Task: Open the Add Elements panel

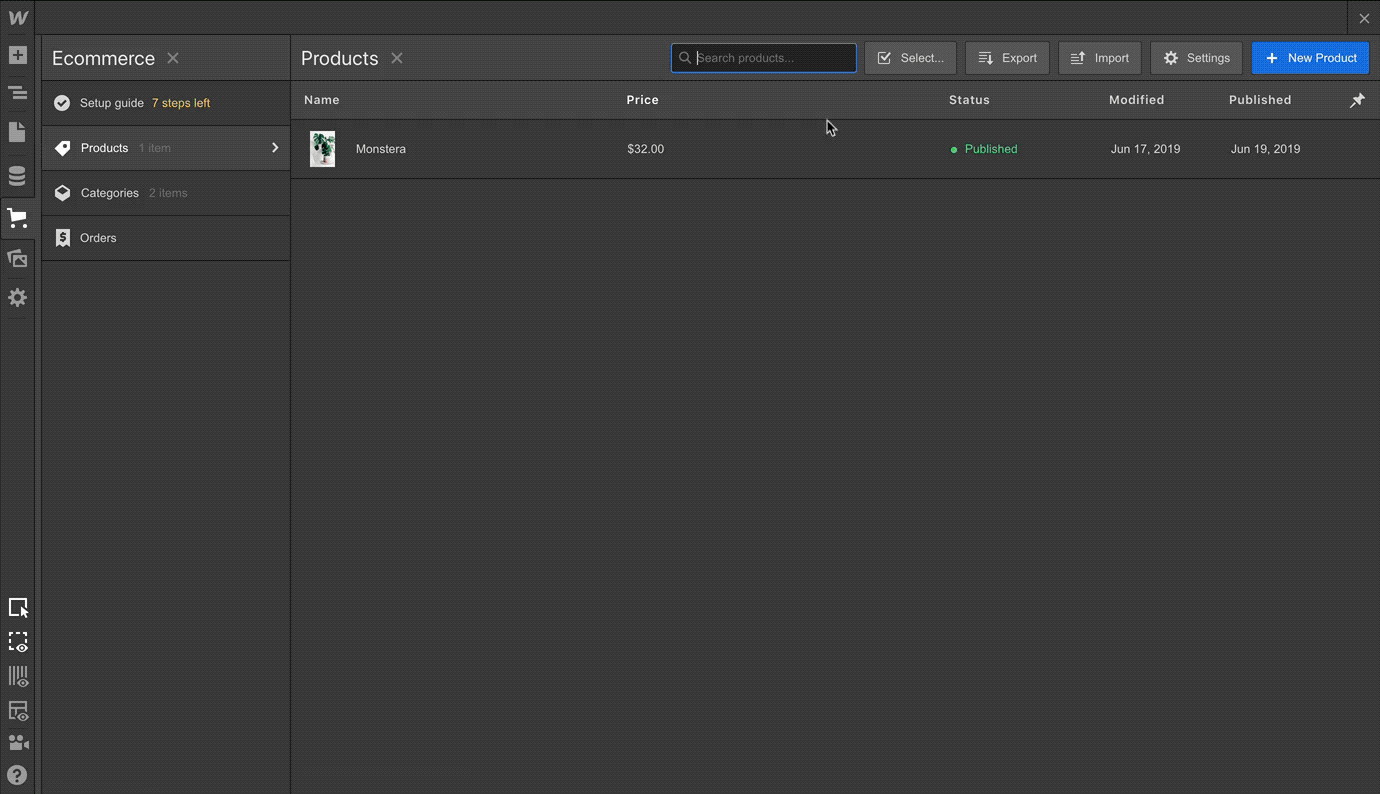Action: pyautogui.click(x=18, y=55)
